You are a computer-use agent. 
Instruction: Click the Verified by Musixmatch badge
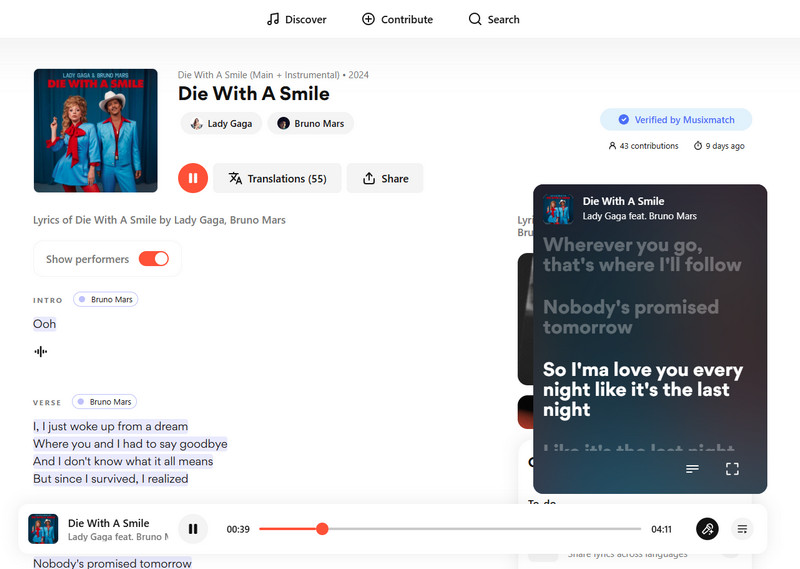(676, 120)
